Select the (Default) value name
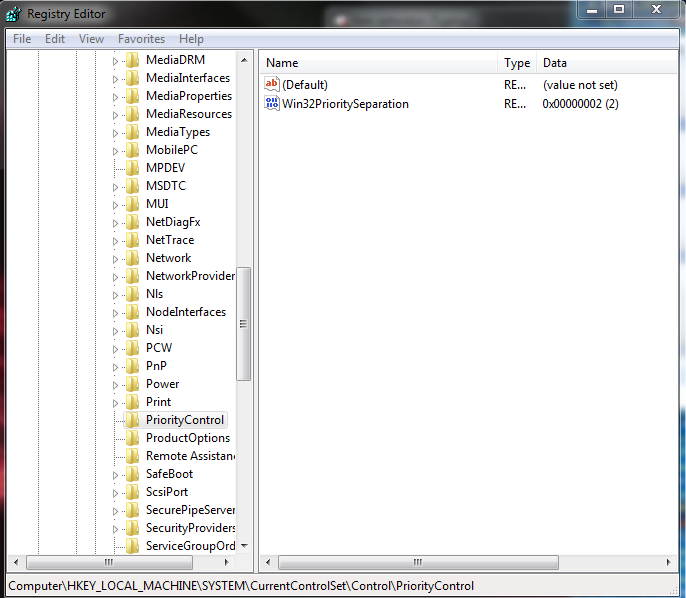 click(305, 85)
